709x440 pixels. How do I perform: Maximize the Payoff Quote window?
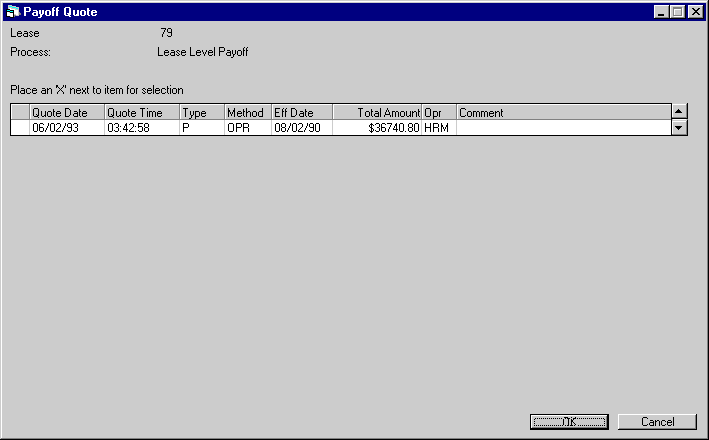tap(677, 12)
